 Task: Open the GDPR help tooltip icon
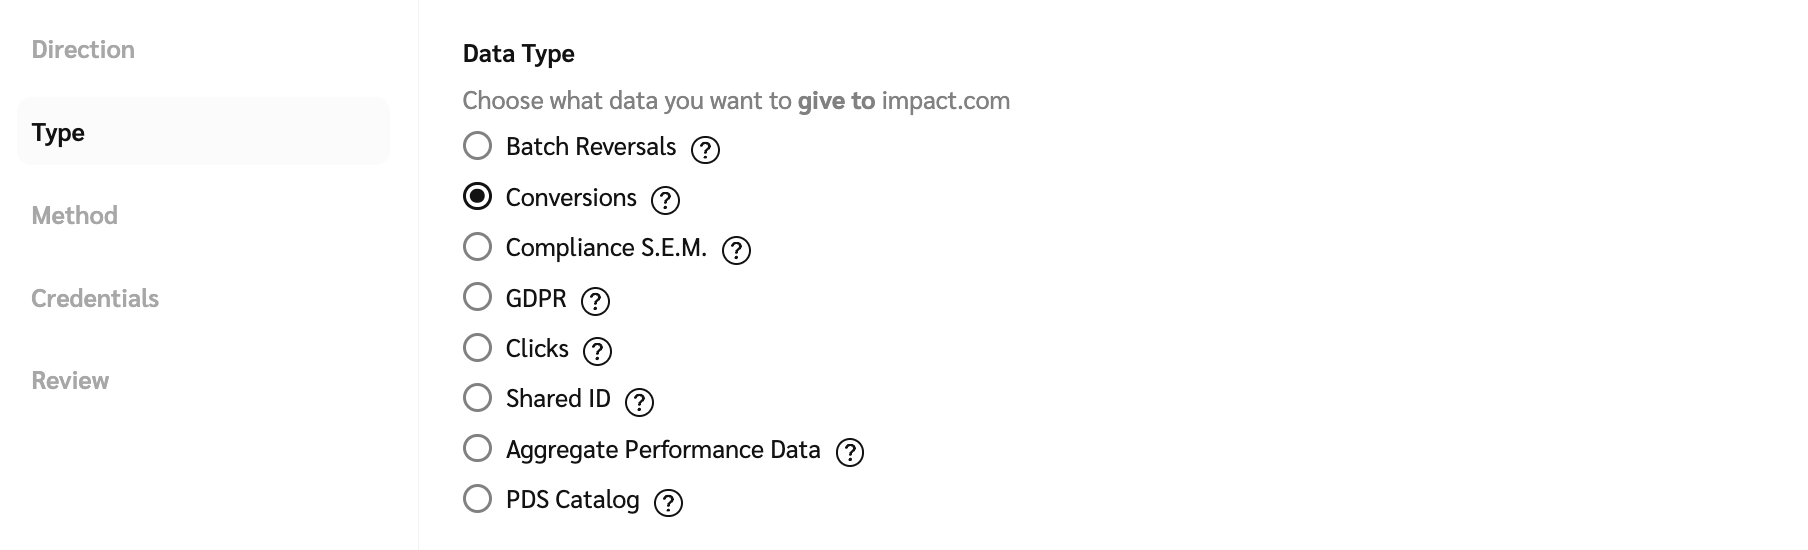pos(595,301)
